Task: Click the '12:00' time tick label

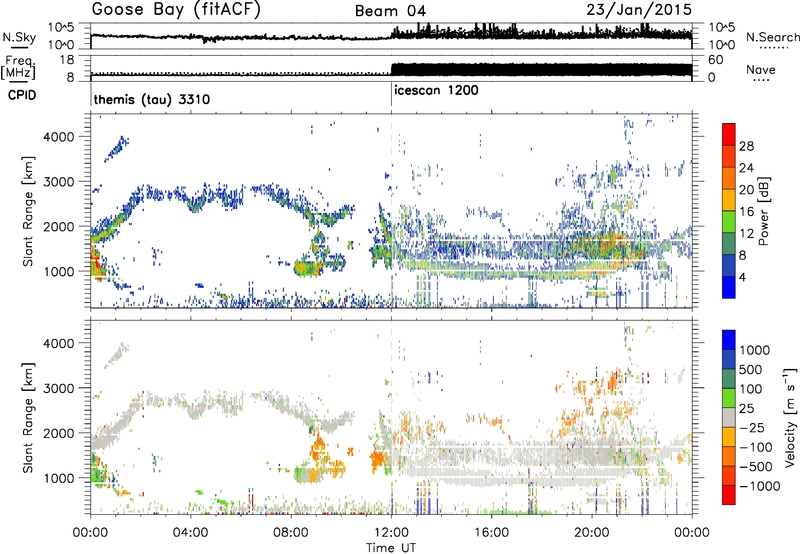Action: click(391, 533)
